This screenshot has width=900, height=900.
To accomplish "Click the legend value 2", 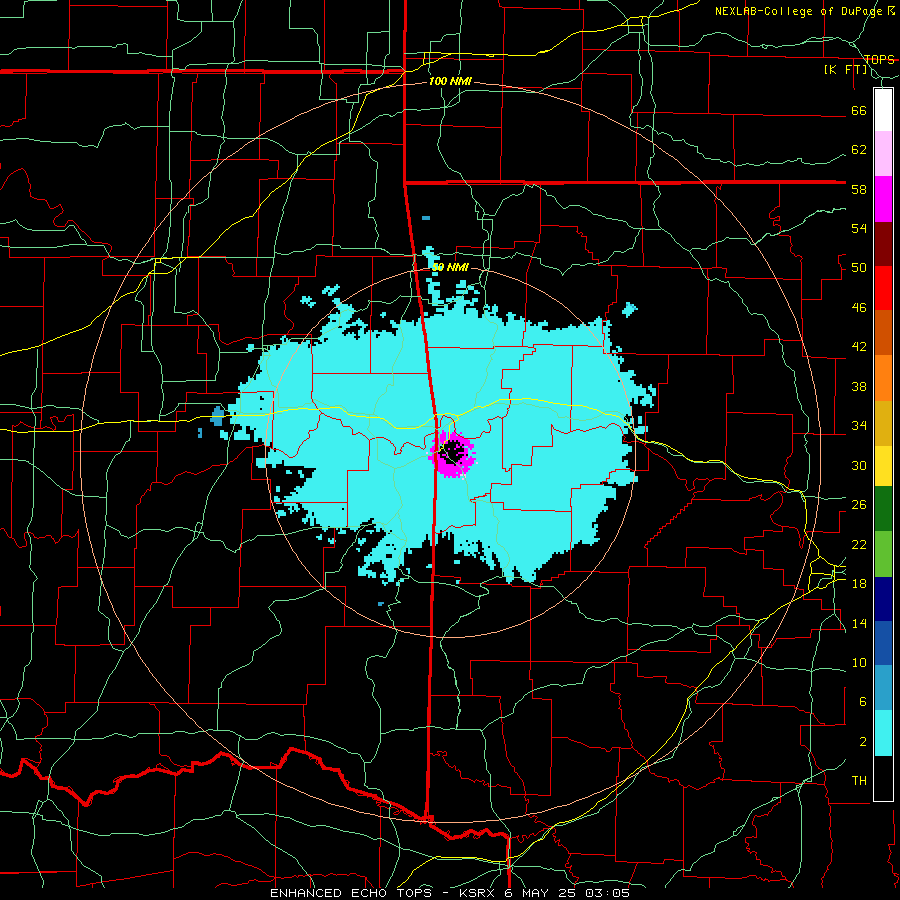I will point(862,742).
